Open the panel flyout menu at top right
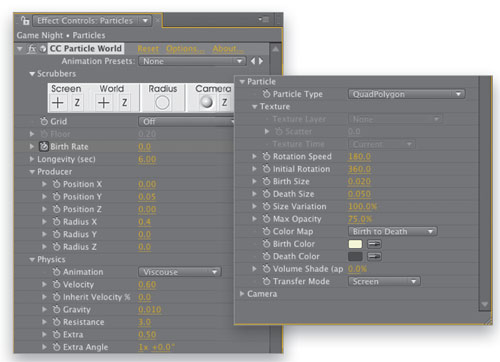The image size is (500, 362). pos(263,20)
